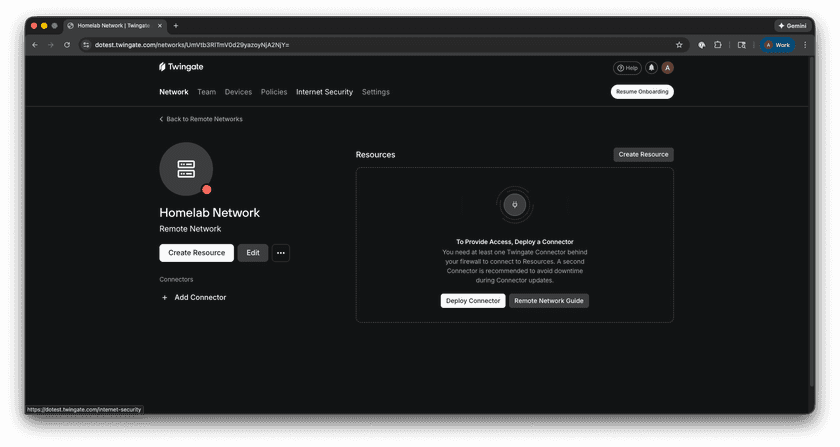Click the Homelab Network server icon
840x447 pixels.
[x=186, y=169]
